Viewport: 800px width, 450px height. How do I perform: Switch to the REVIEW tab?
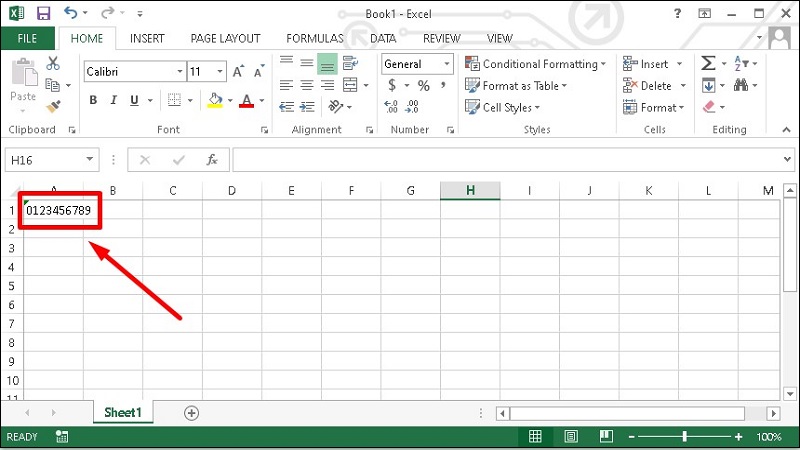click(x=442, y=39)
